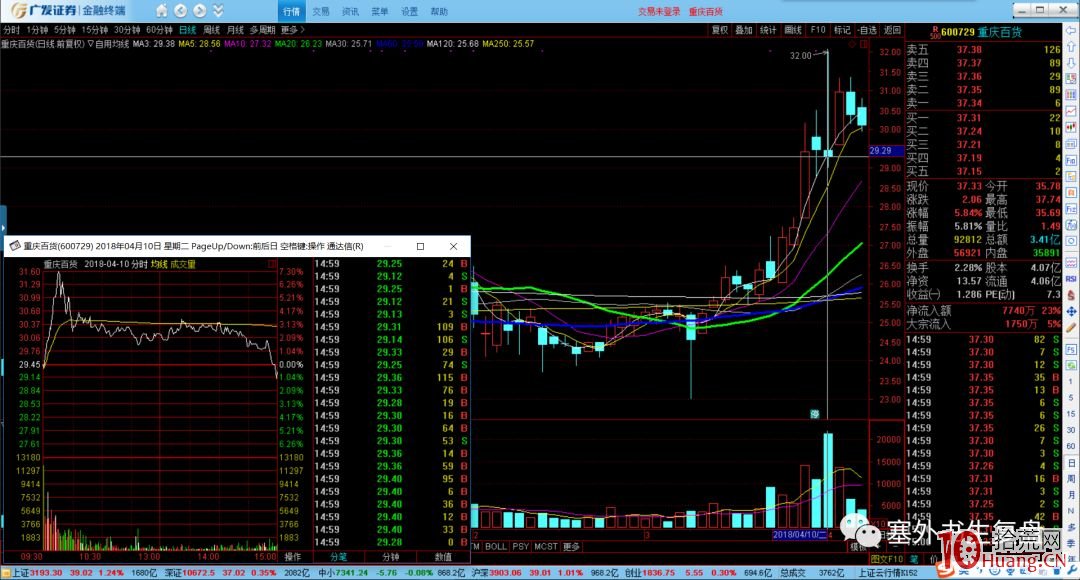The width and height of the screenshot is (1080, 580).
Task: Click the 复权 button
Action: pos(720,30)
